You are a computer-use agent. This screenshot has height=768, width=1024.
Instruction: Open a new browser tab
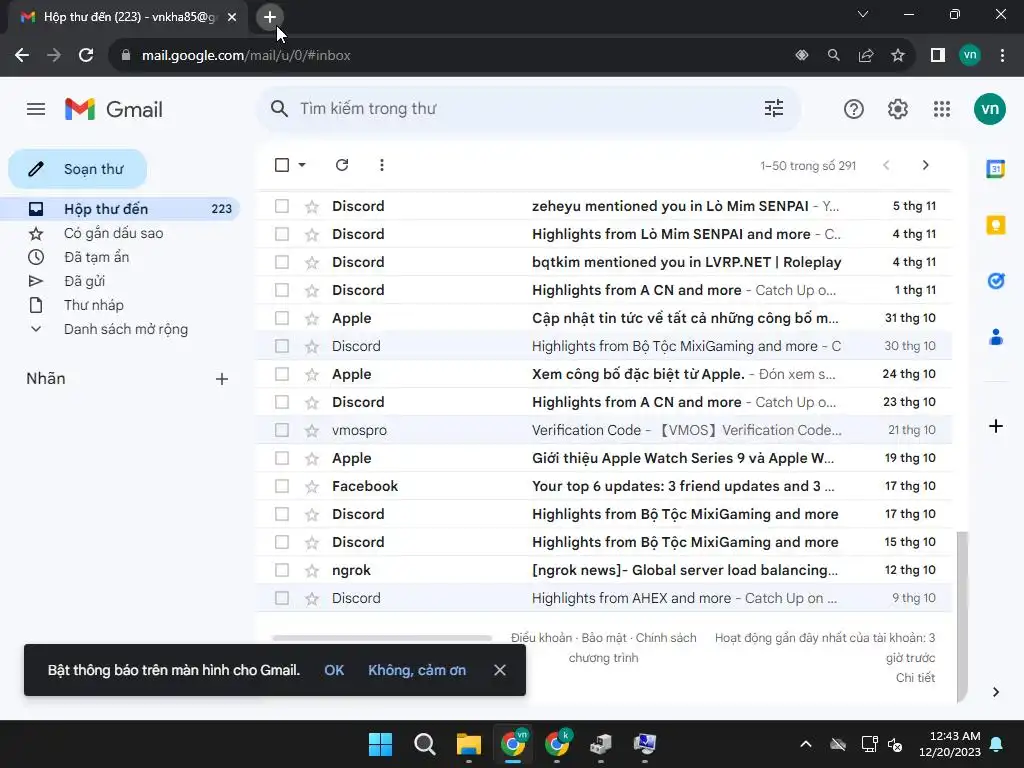[270, 17]
